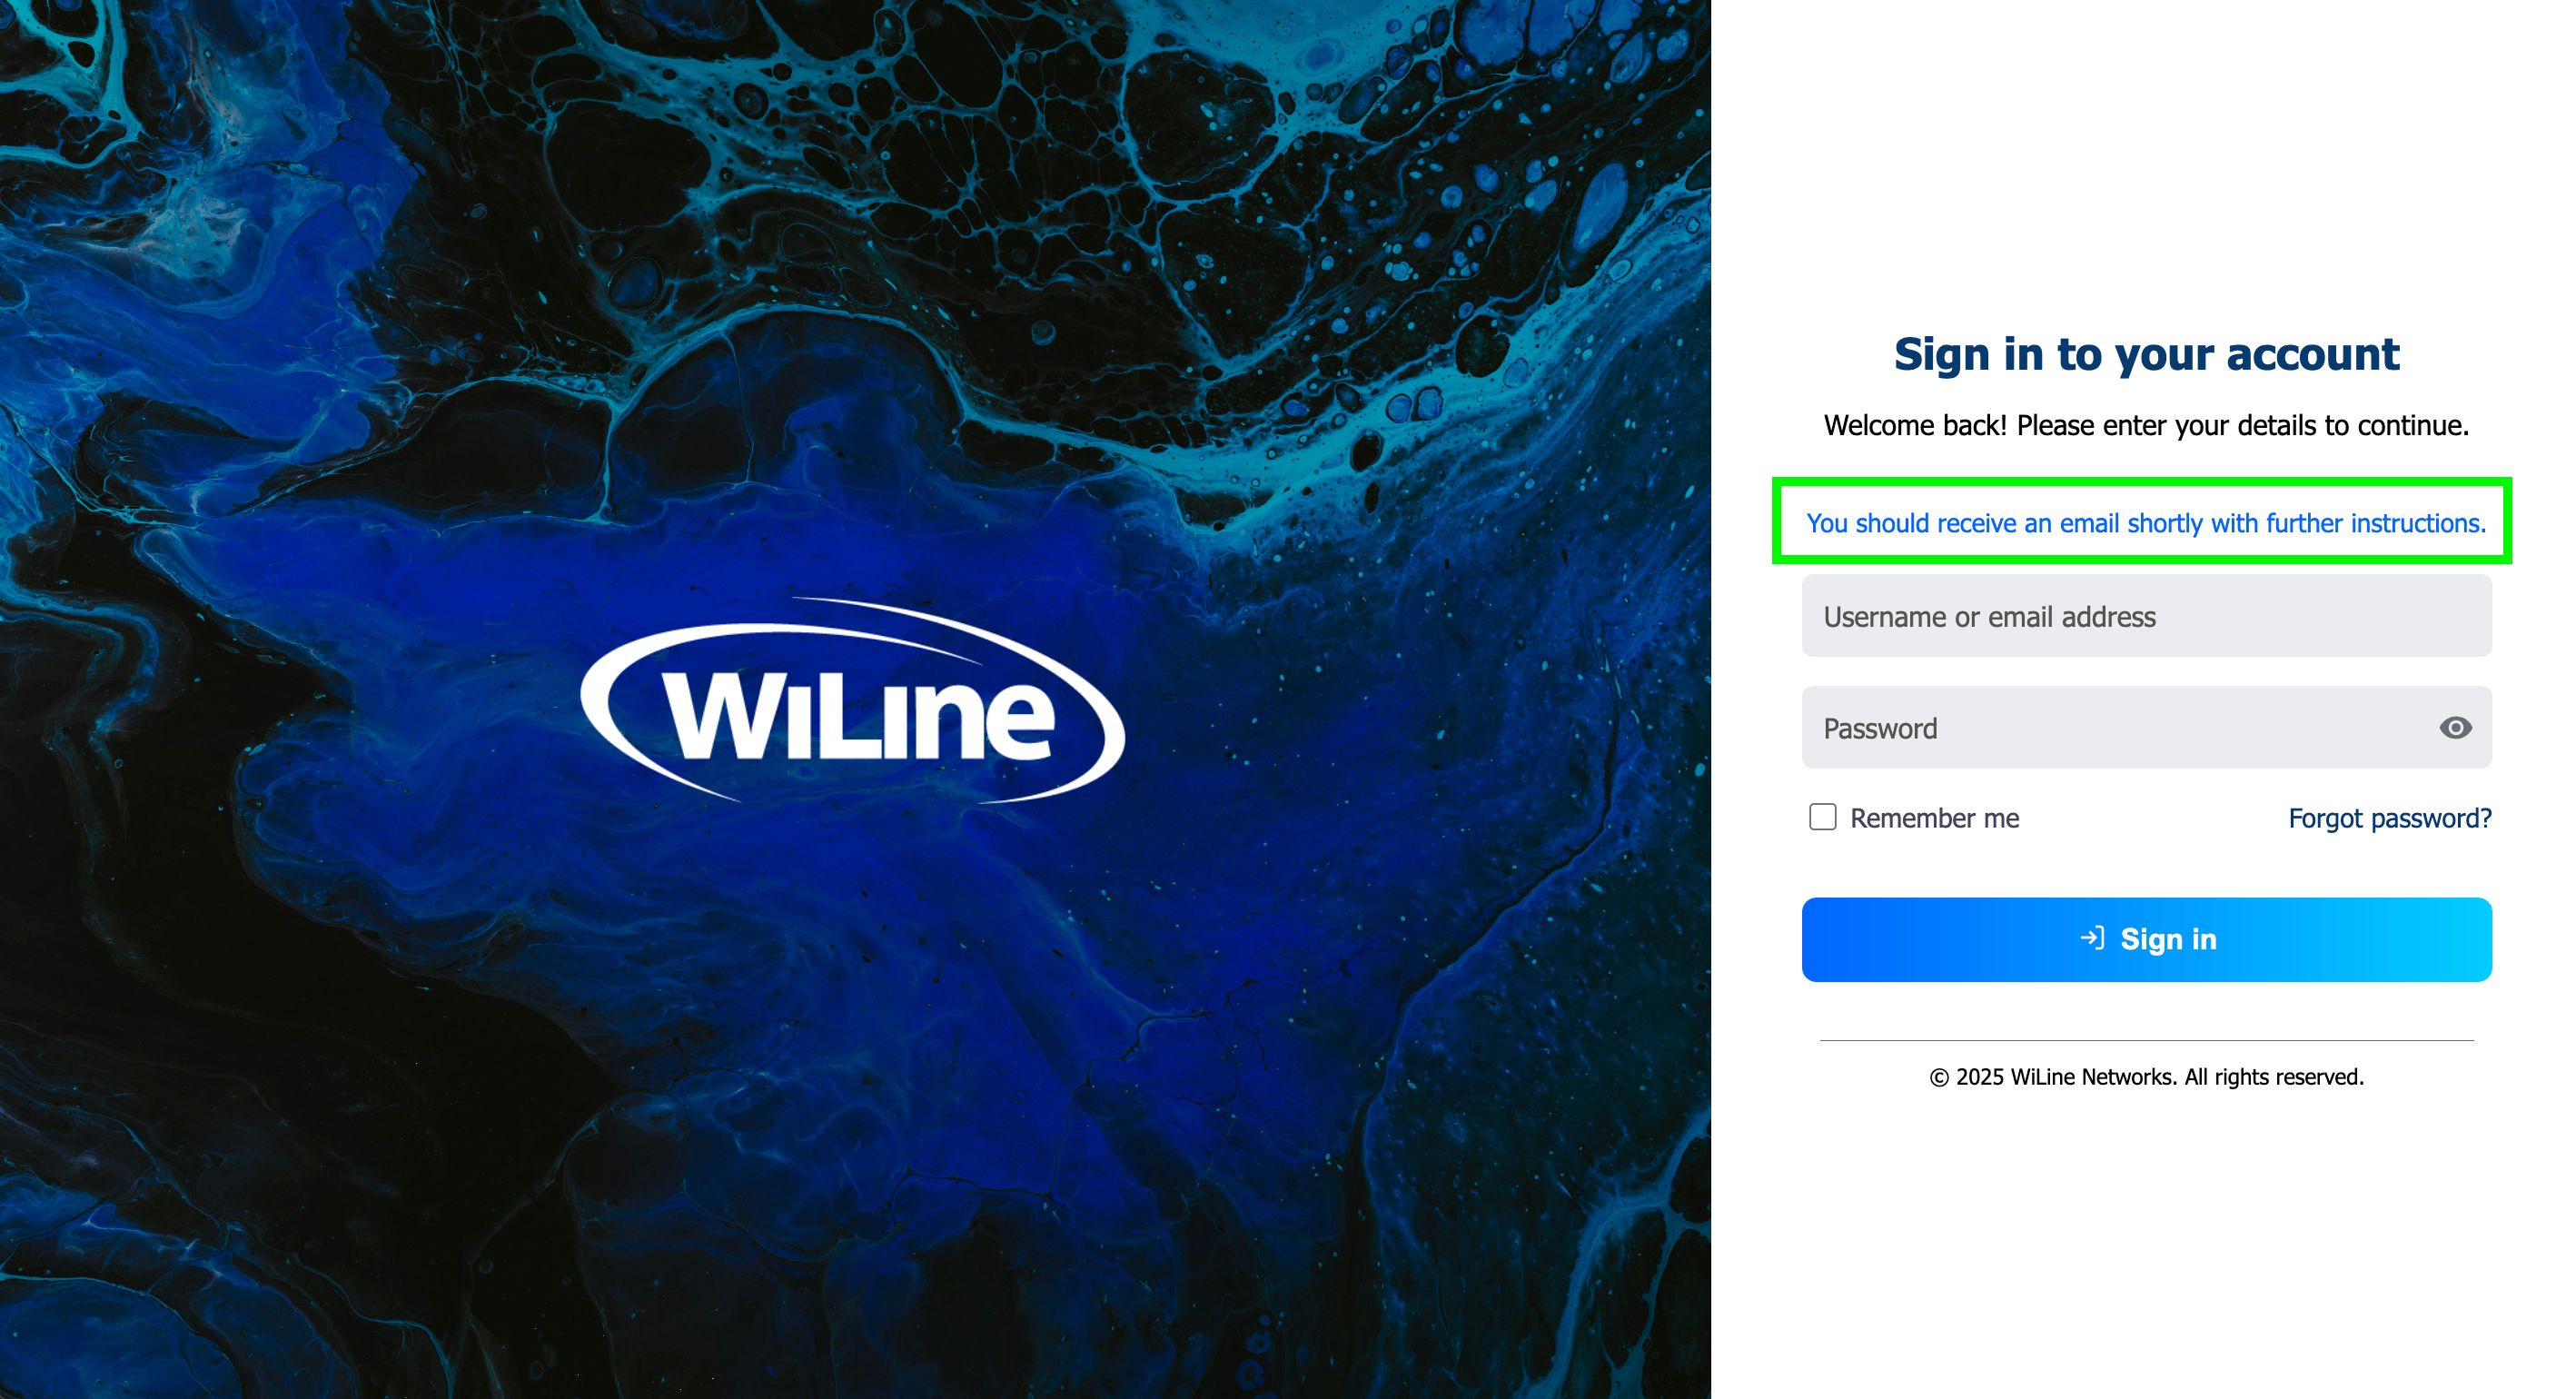Click the email instructions notification message
This screenshot has width=2576, height=1399.
(2145, 523)
